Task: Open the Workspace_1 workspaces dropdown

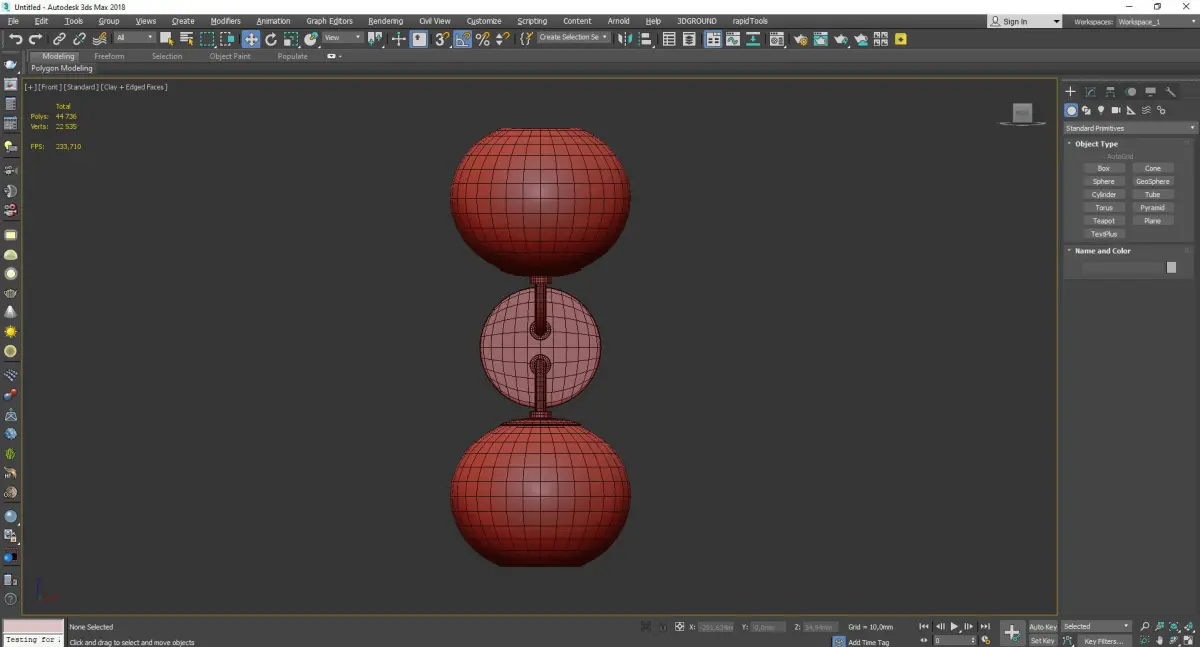Action: coord(1155,21)
